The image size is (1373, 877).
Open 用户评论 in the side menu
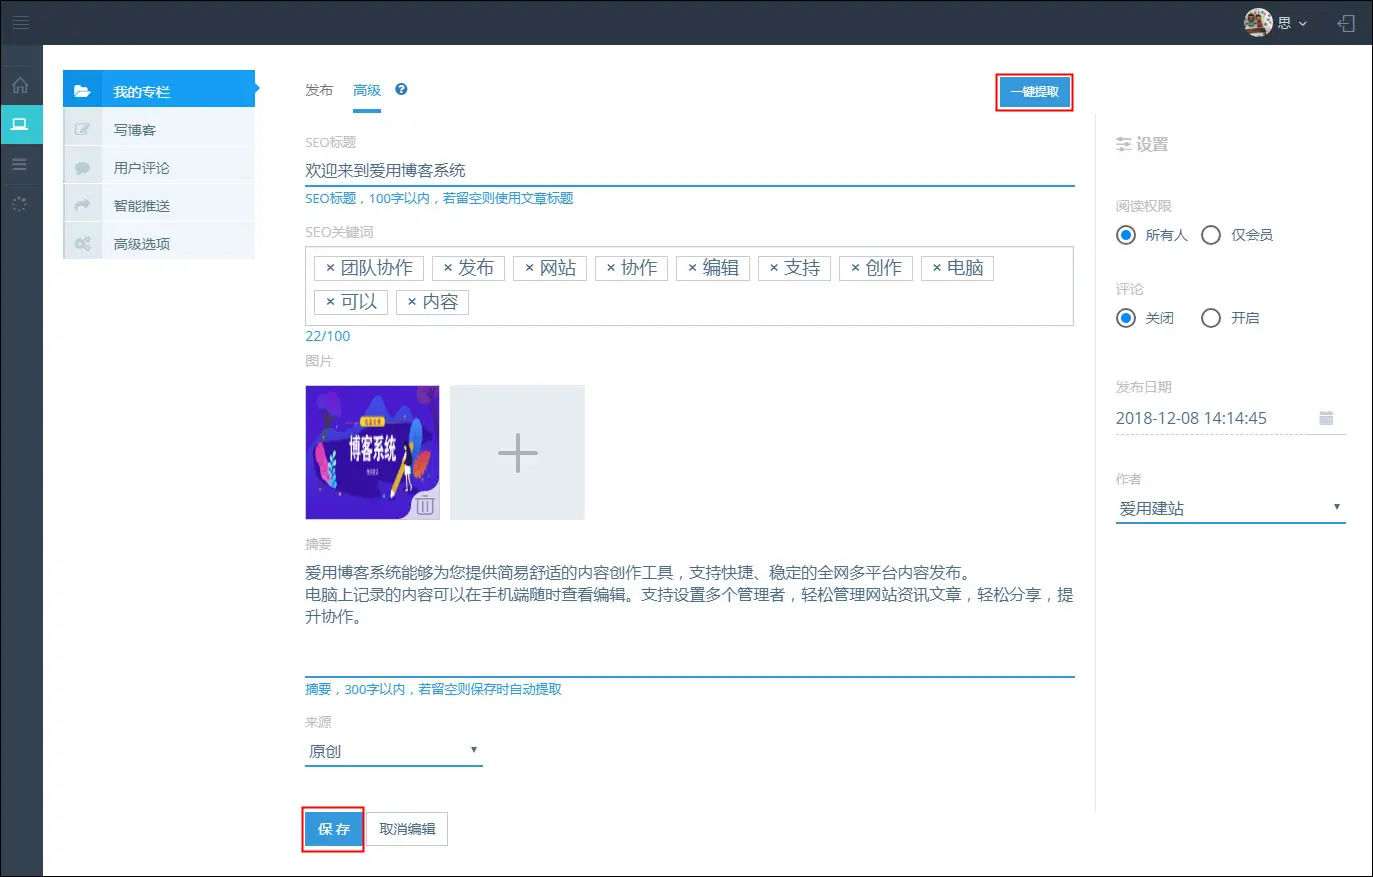coord(141,168)
